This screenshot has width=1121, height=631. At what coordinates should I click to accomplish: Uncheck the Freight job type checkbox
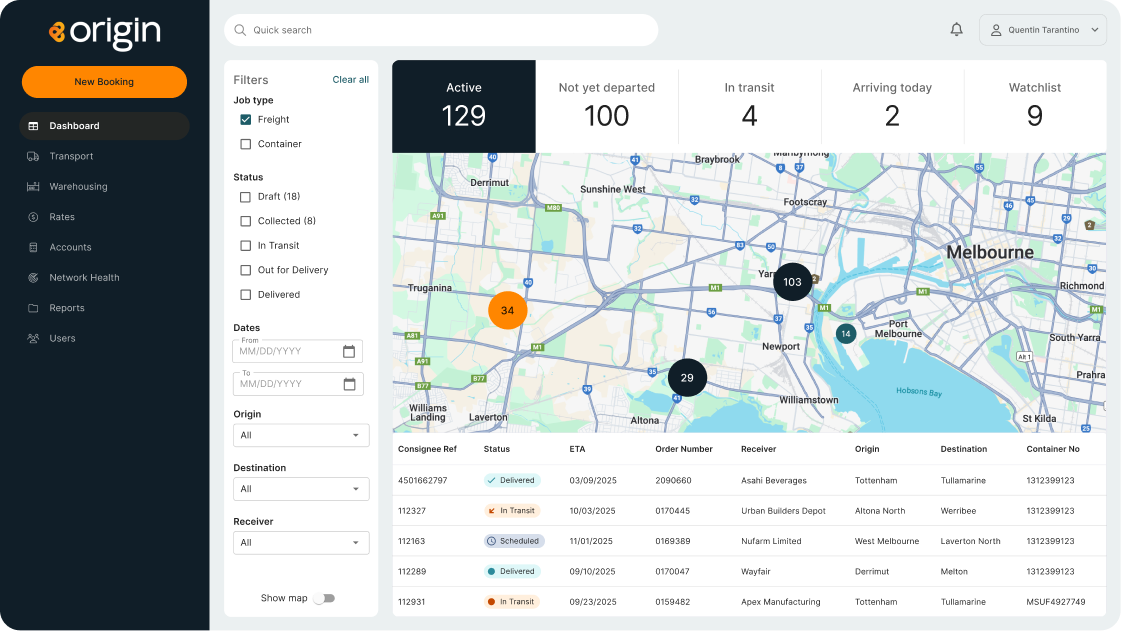point(246,119)
